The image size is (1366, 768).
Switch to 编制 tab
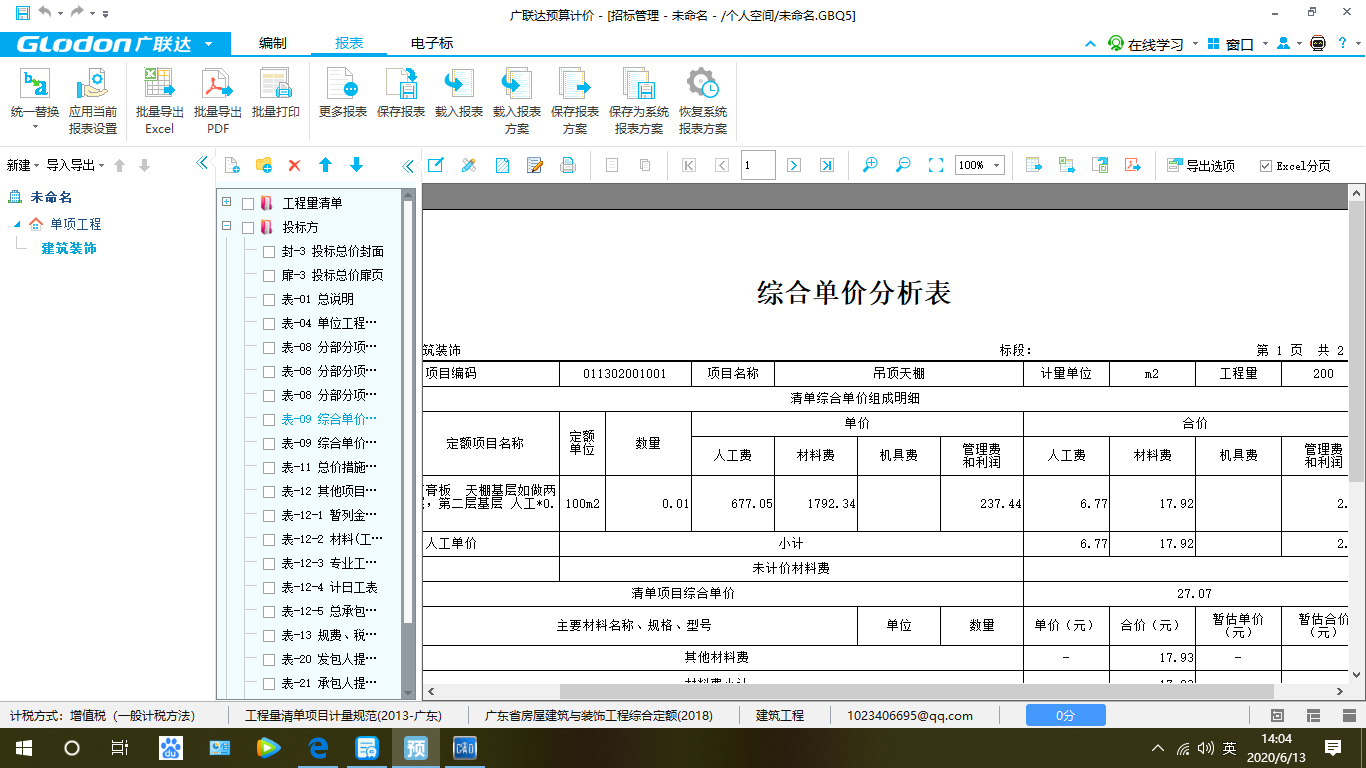click(273, 43)
